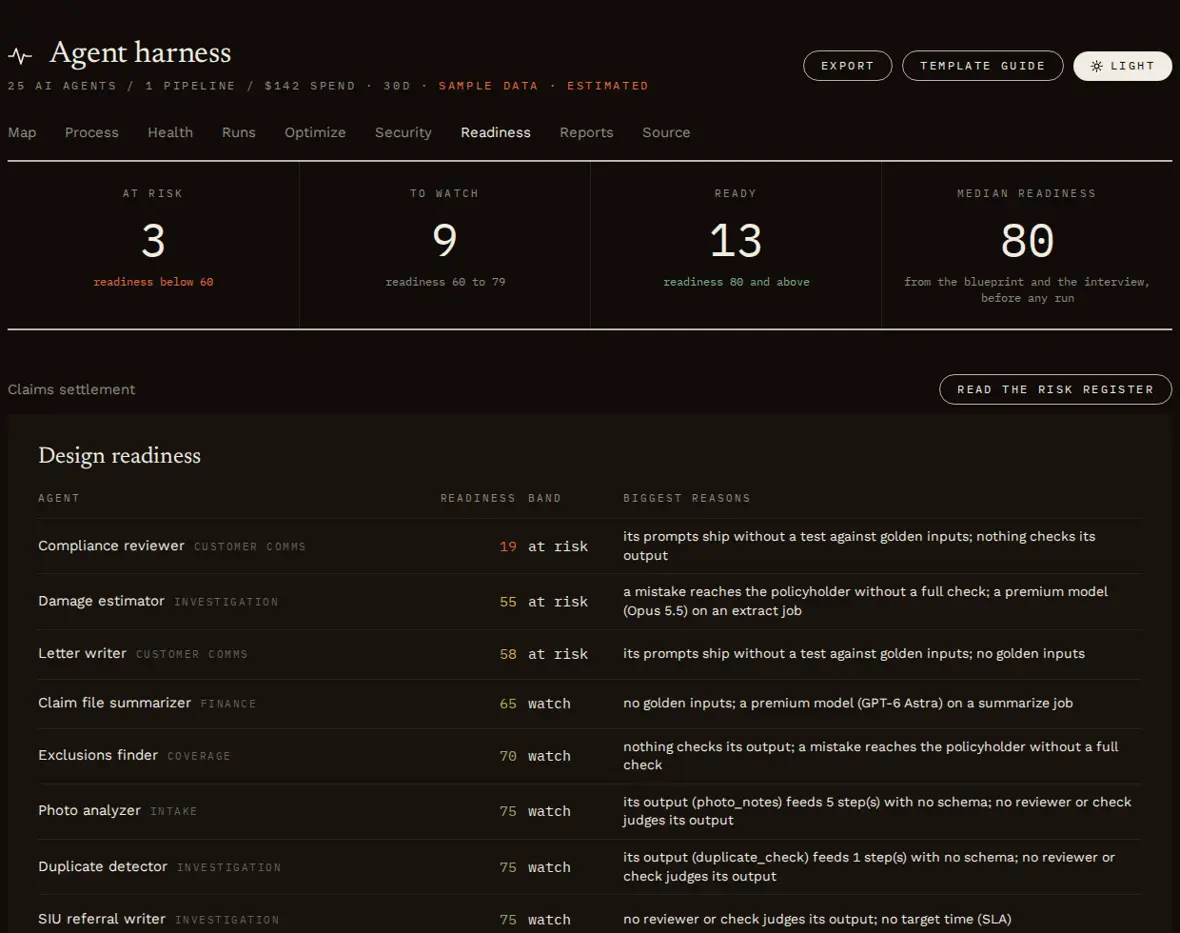Click the pulse logo icon beside Agent harness
Screen dimensions: 1180x933
pyautogui.click(x=20, y=56)
